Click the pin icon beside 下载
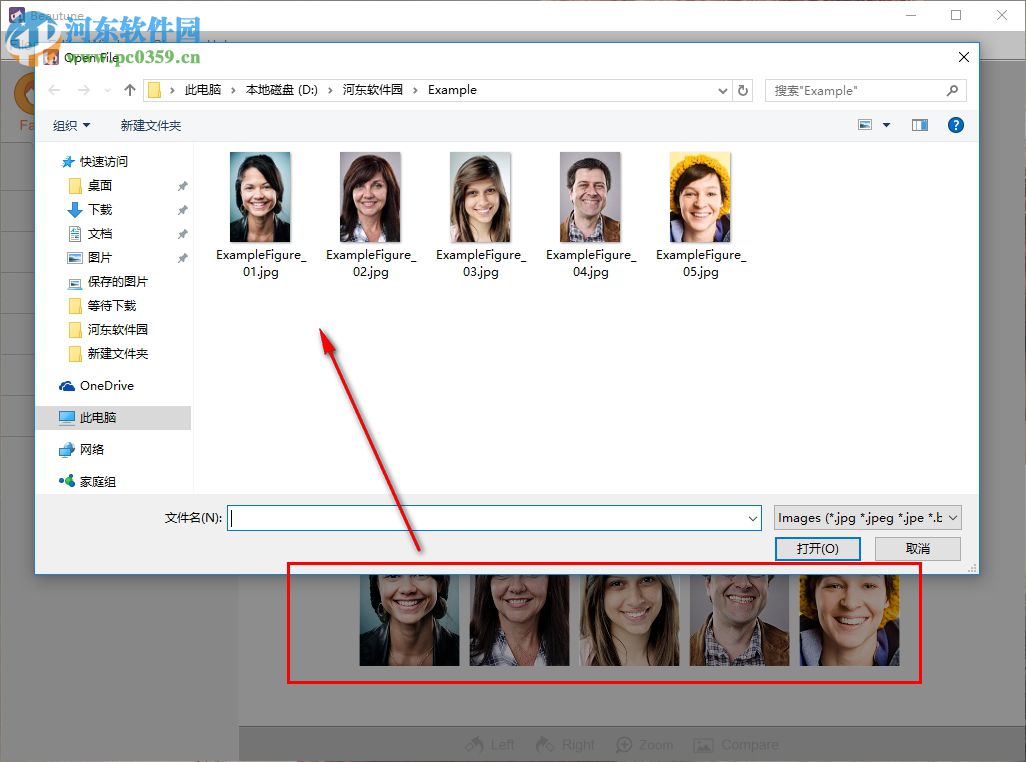The height and width of the screenshot is (762, 1026). coord(183,210)
